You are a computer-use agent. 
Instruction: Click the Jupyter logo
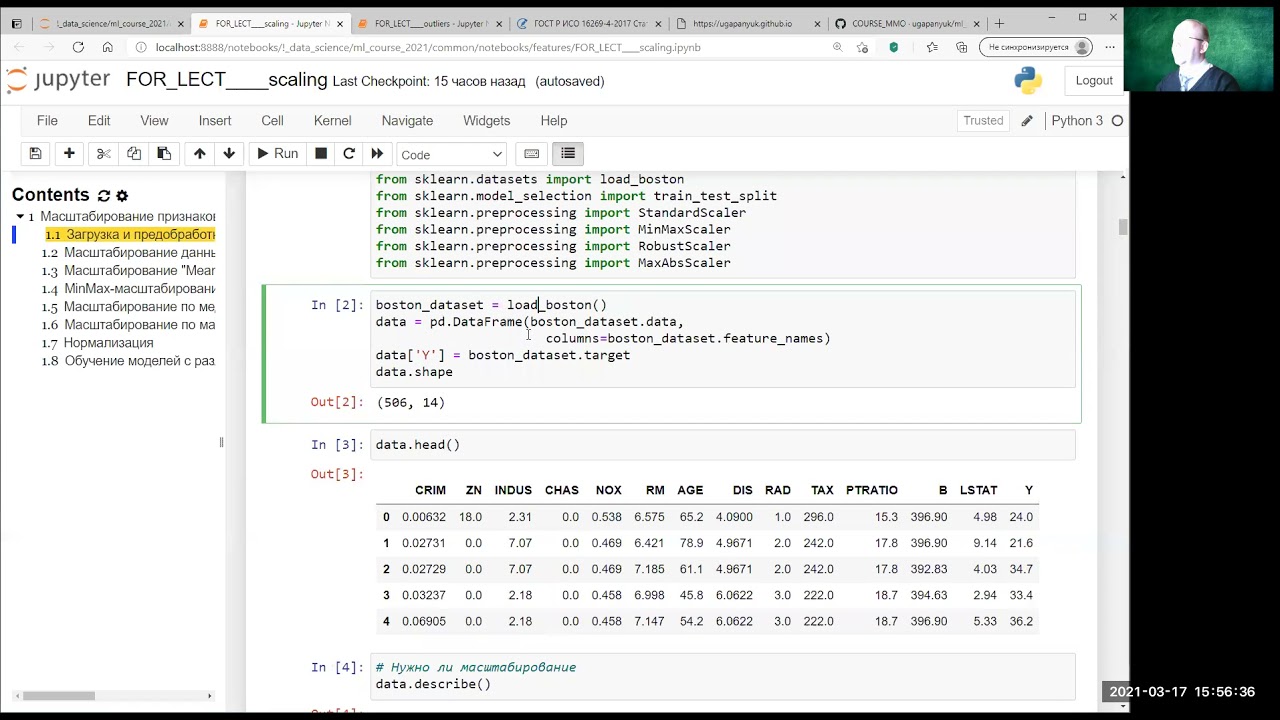(x=58, y=81)
